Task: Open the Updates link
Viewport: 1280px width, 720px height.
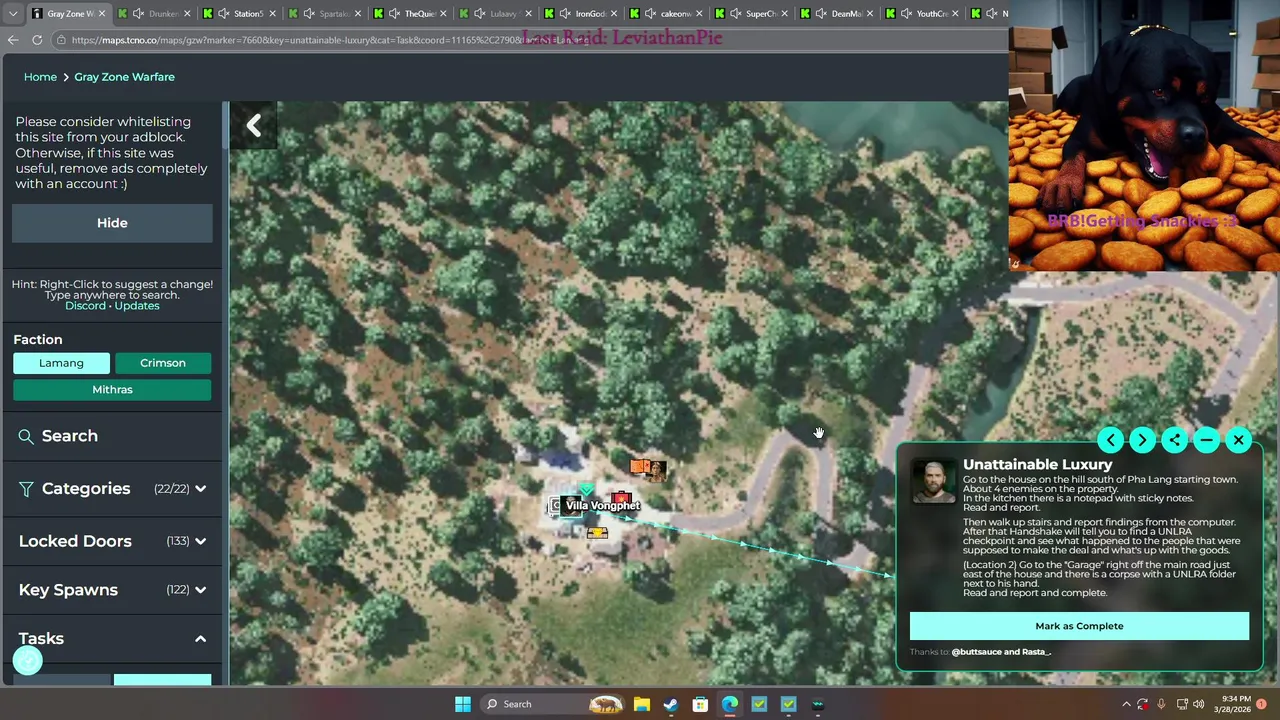Action: [137, 305]
